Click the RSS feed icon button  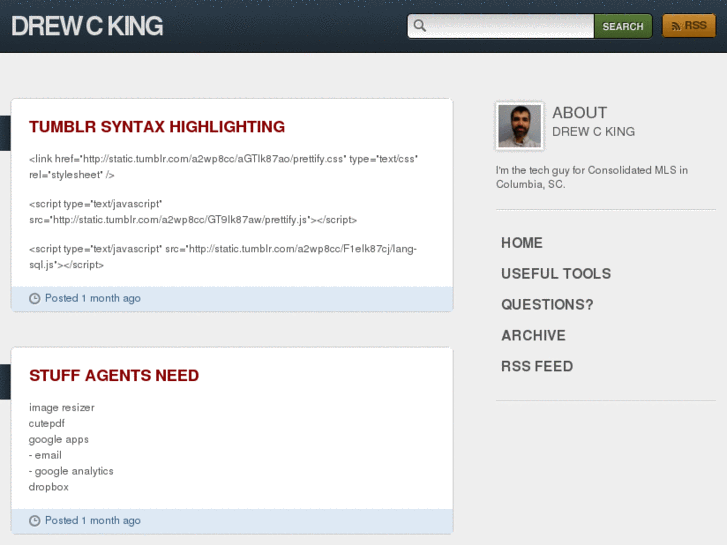tap(688, 26)
